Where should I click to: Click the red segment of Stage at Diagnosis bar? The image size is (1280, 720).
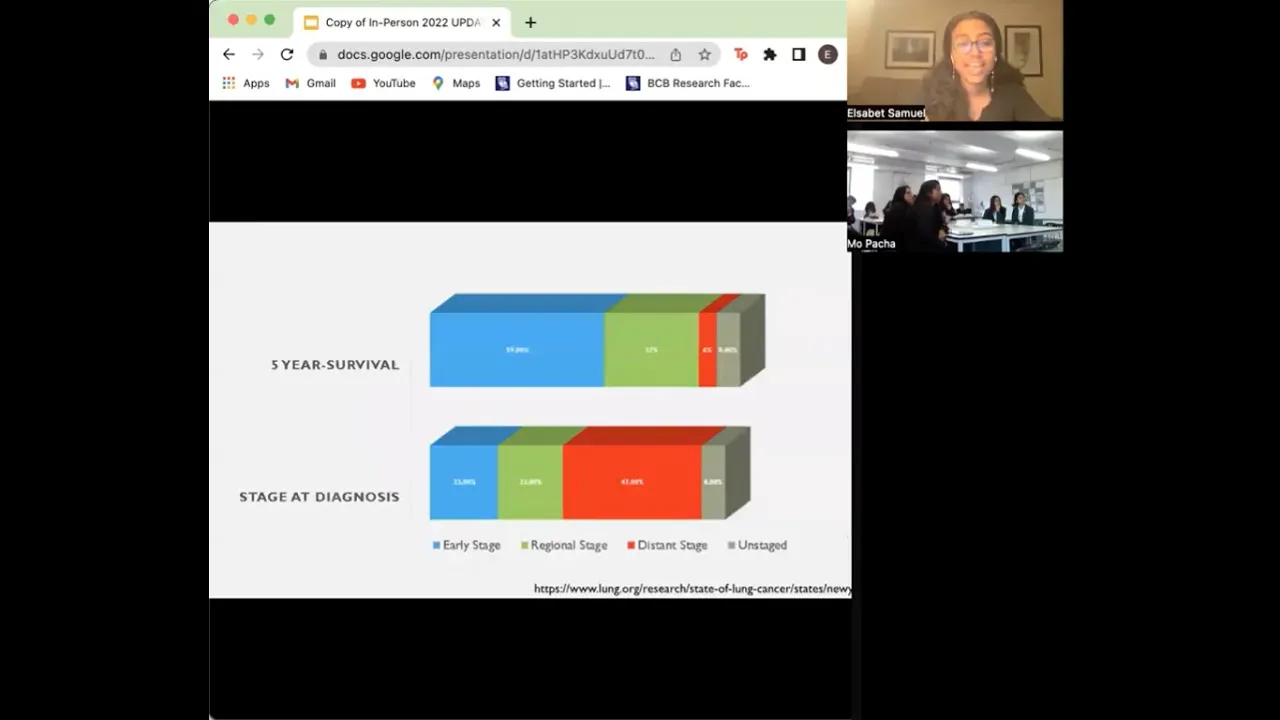(x=632, y=482)
